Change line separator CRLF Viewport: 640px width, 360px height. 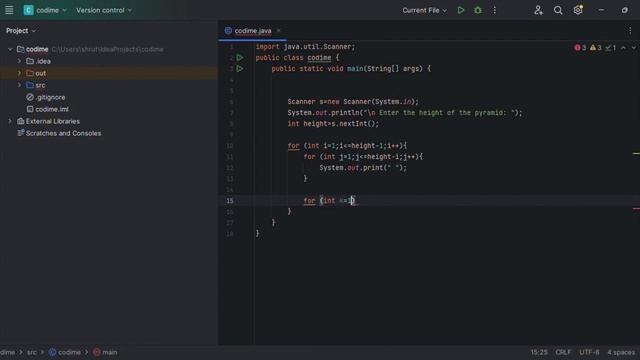tap(563, 352)
